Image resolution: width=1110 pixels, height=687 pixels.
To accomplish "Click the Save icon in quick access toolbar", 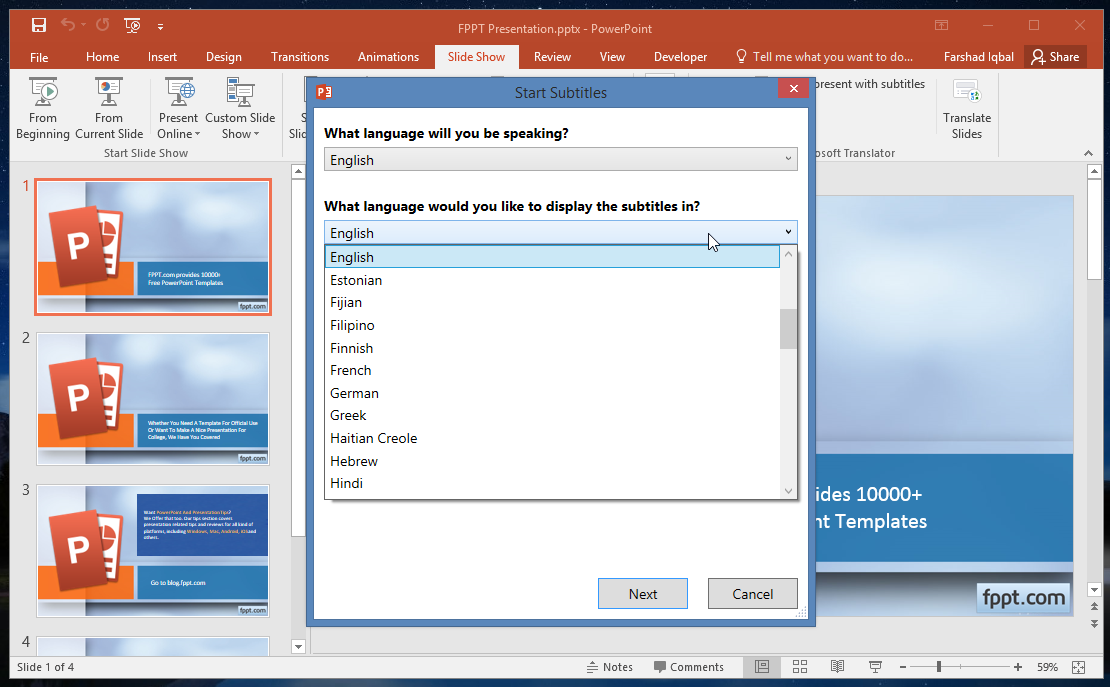I will 38,25.
